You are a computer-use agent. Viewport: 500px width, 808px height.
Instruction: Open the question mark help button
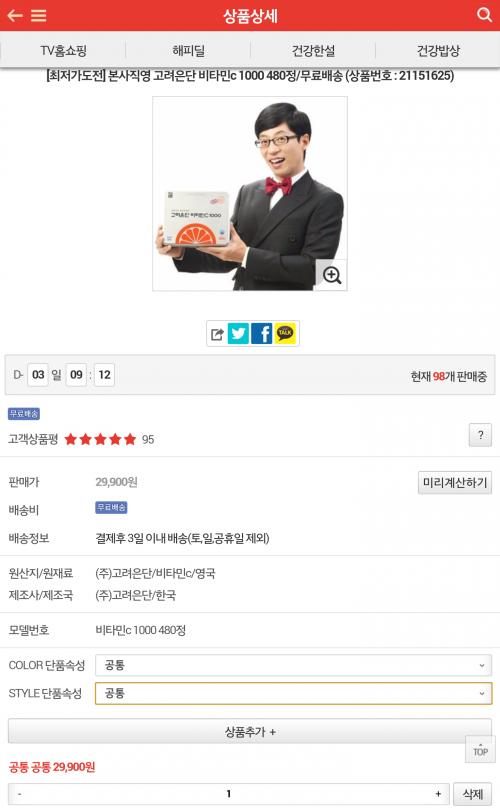click(480, 435)
